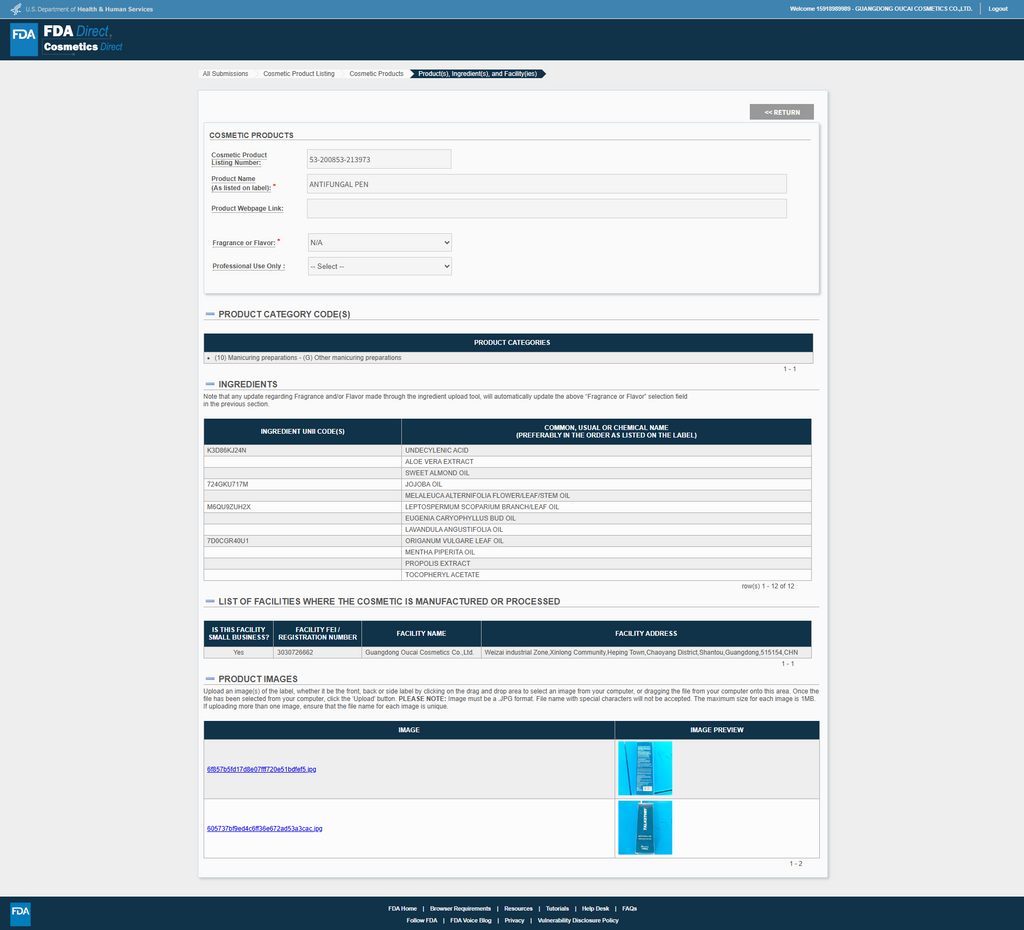Screen dimensions: 1024x930
Task: Open the Fragrance or Flavor dropdown
Action: [x=379, y=242]
